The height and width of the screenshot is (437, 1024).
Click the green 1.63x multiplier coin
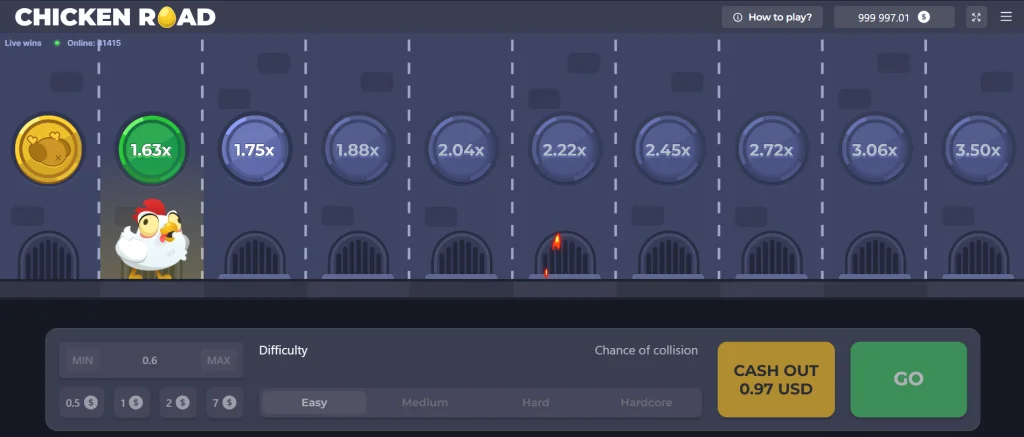point(151,150)
